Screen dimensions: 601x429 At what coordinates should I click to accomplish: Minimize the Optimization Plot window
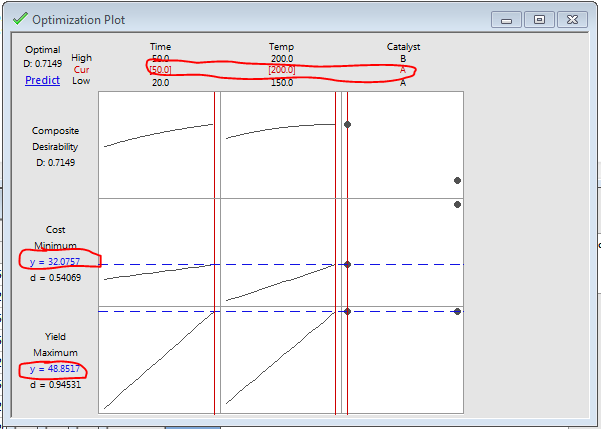507,19
